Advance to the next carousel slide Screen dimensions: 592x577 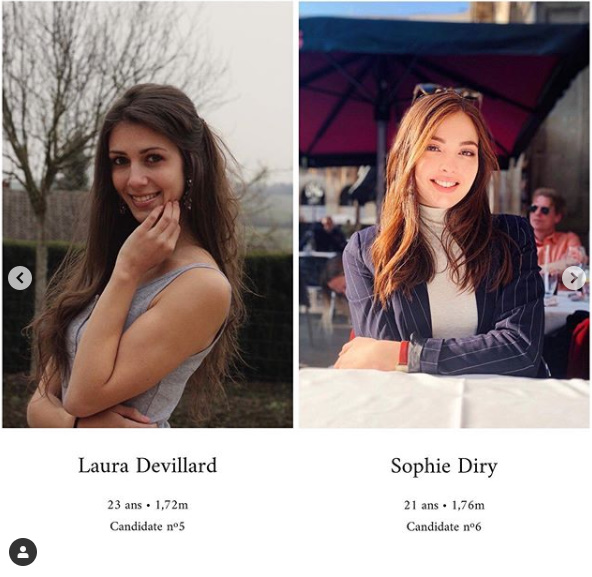(x=574, y=278)
